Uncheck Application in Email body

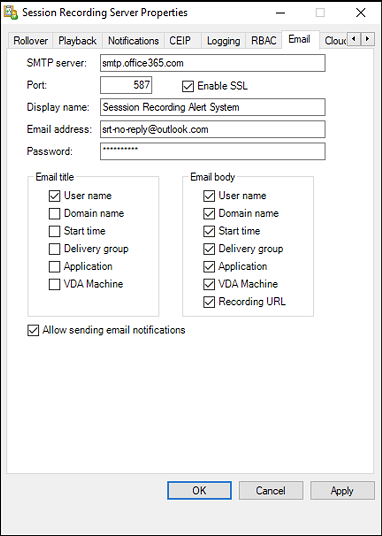tap(209, 267)
